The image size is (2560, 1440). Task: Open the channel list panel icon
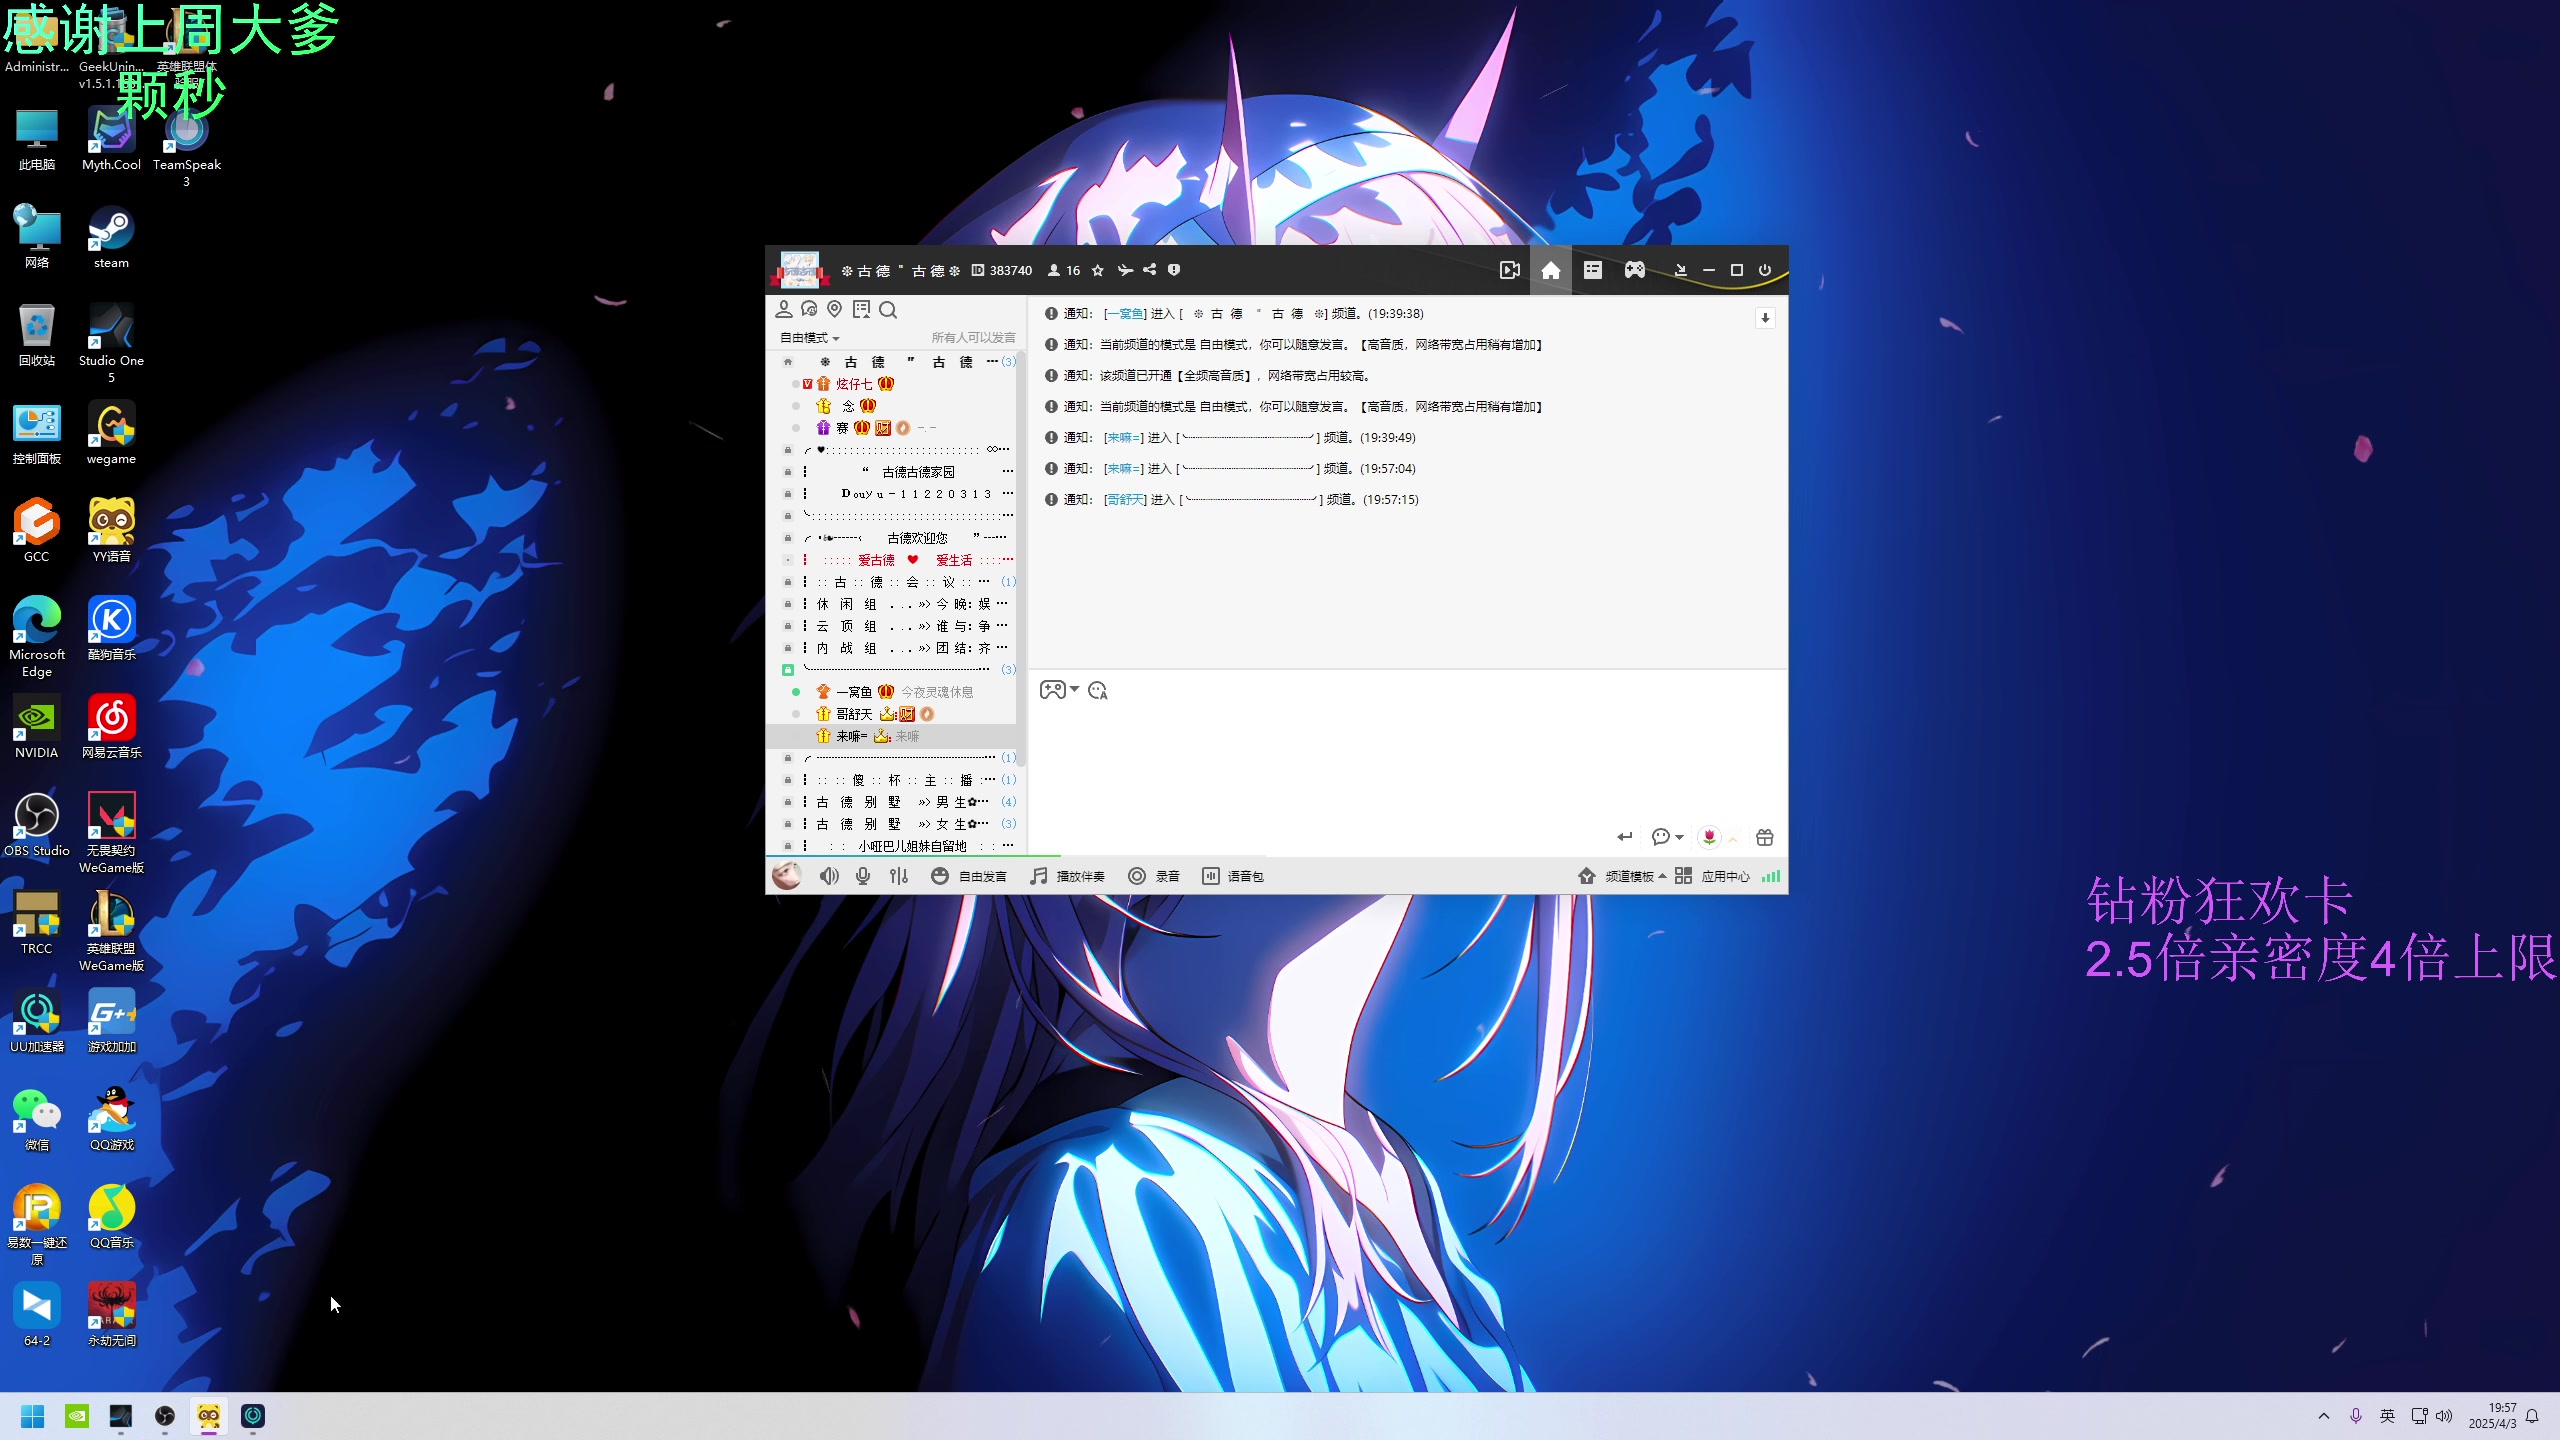point(1593,270)
